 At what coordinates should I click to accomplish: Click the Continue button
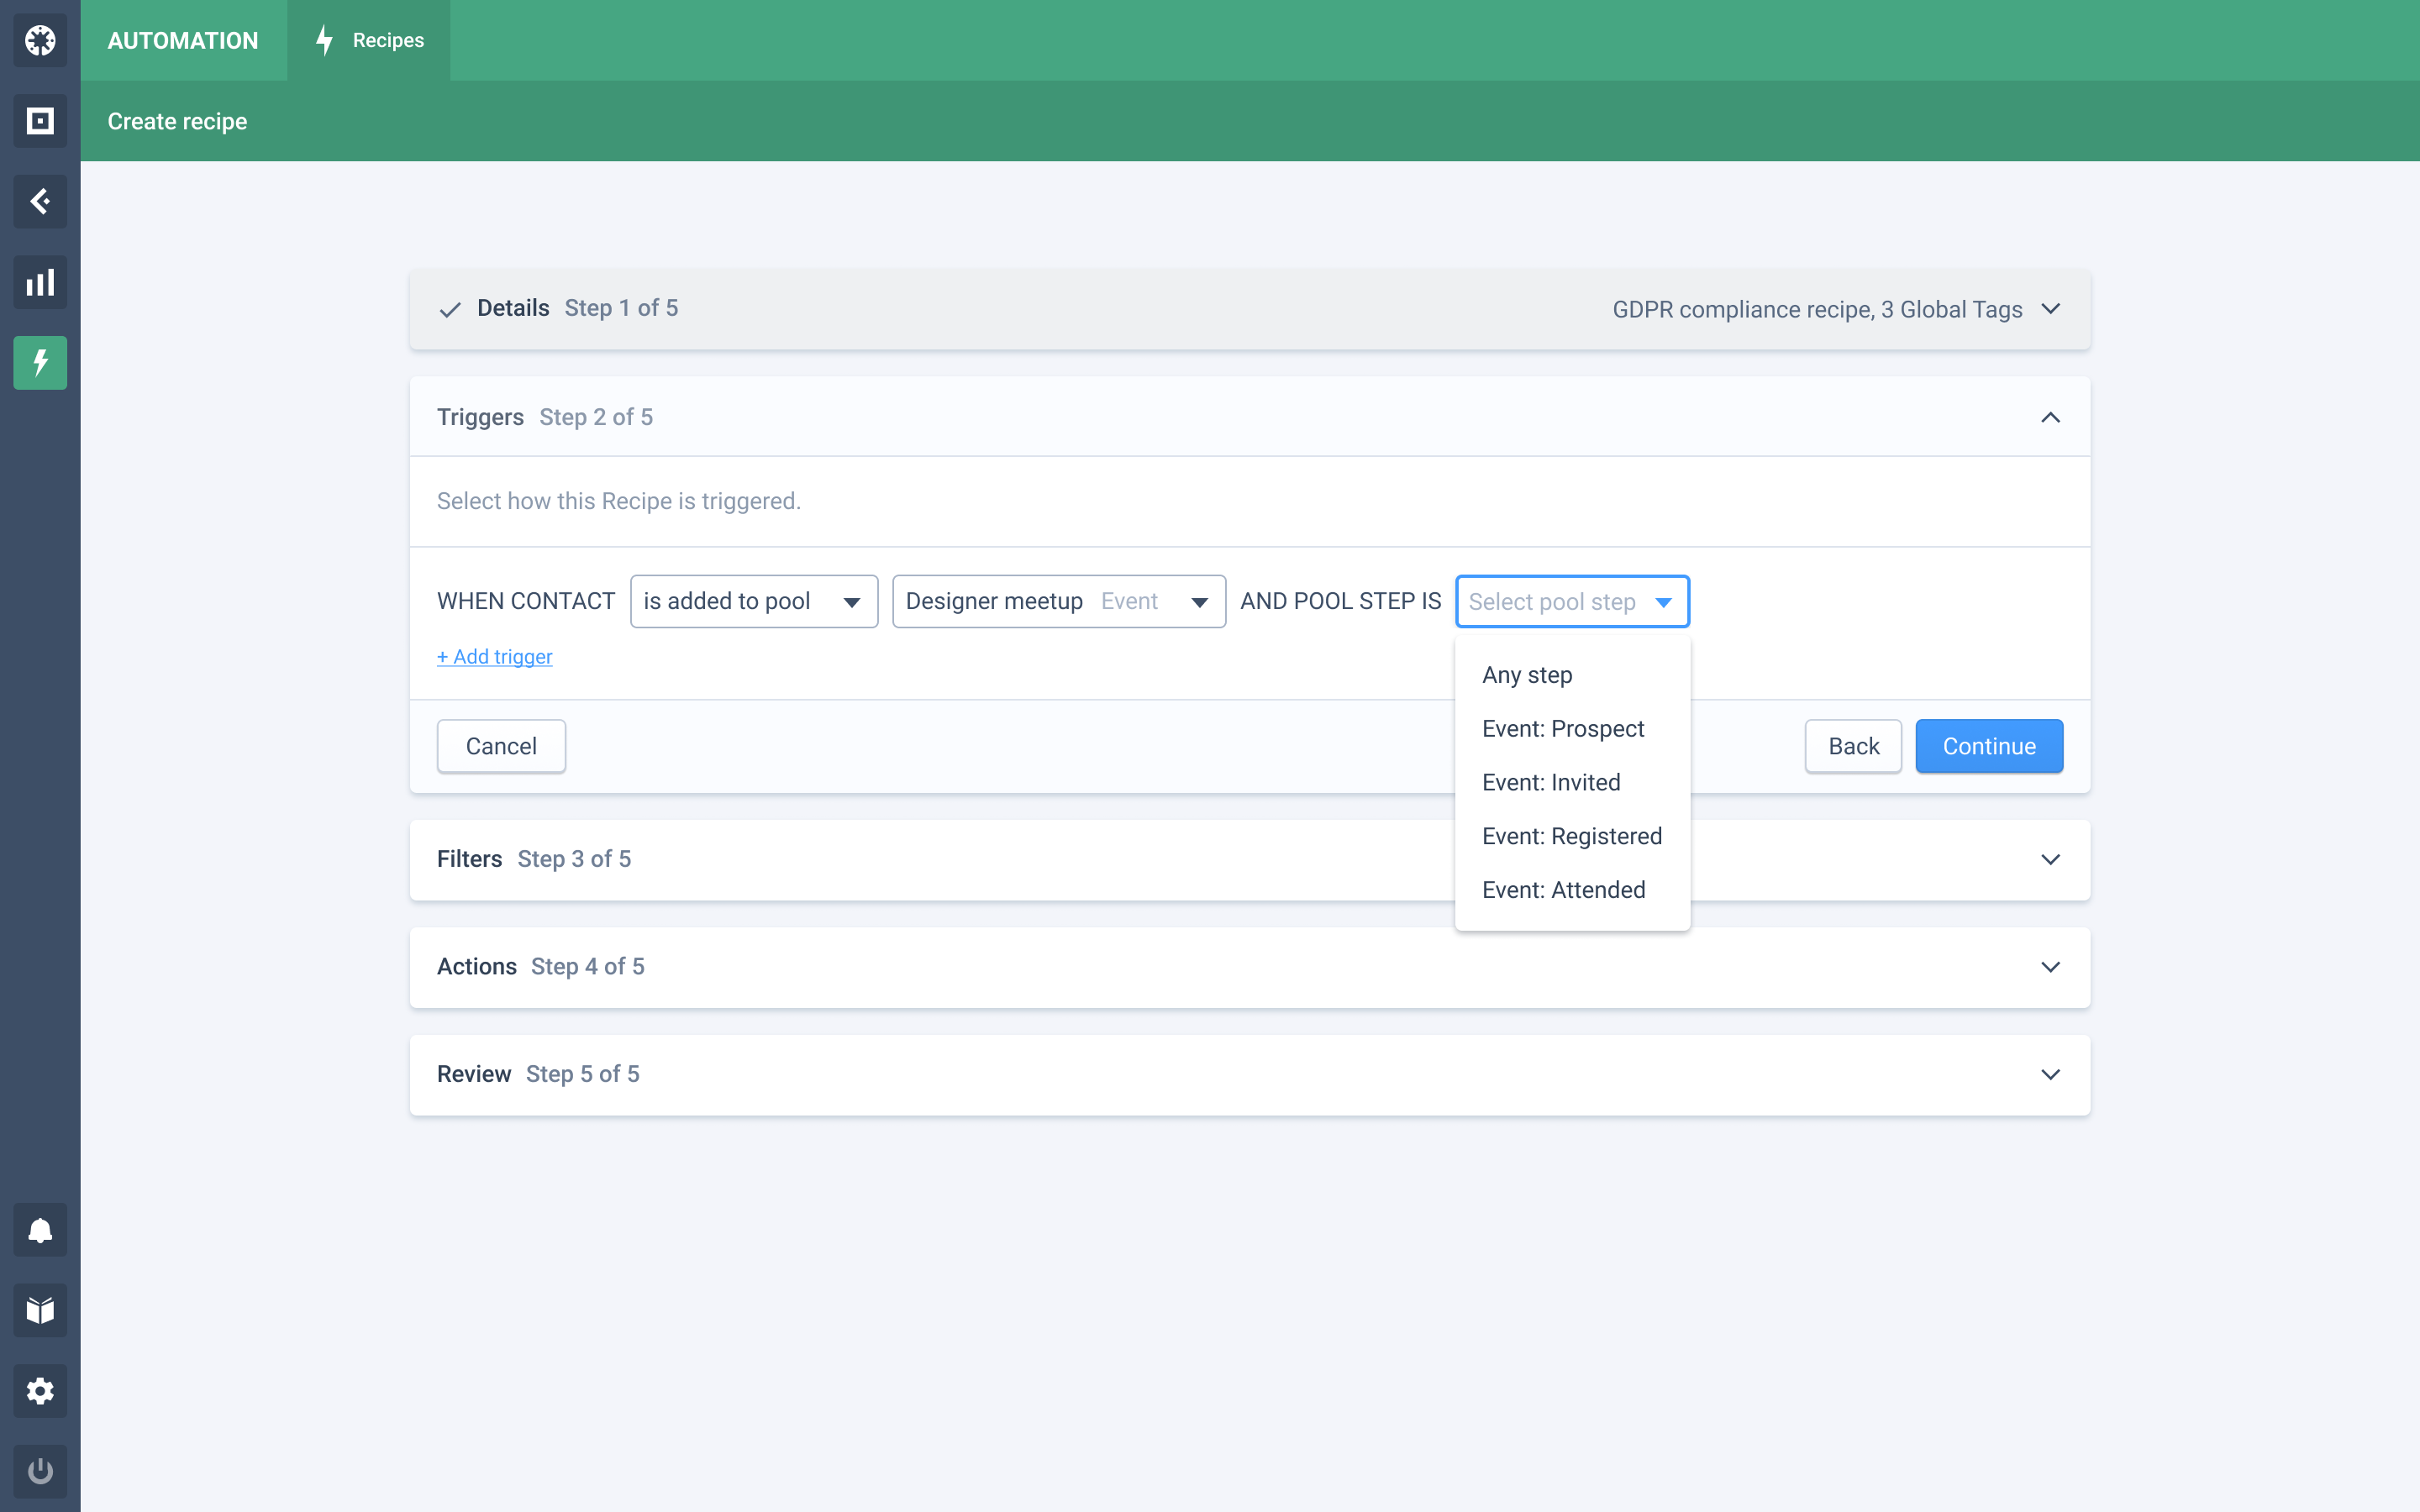click(x=1988, y=746)
